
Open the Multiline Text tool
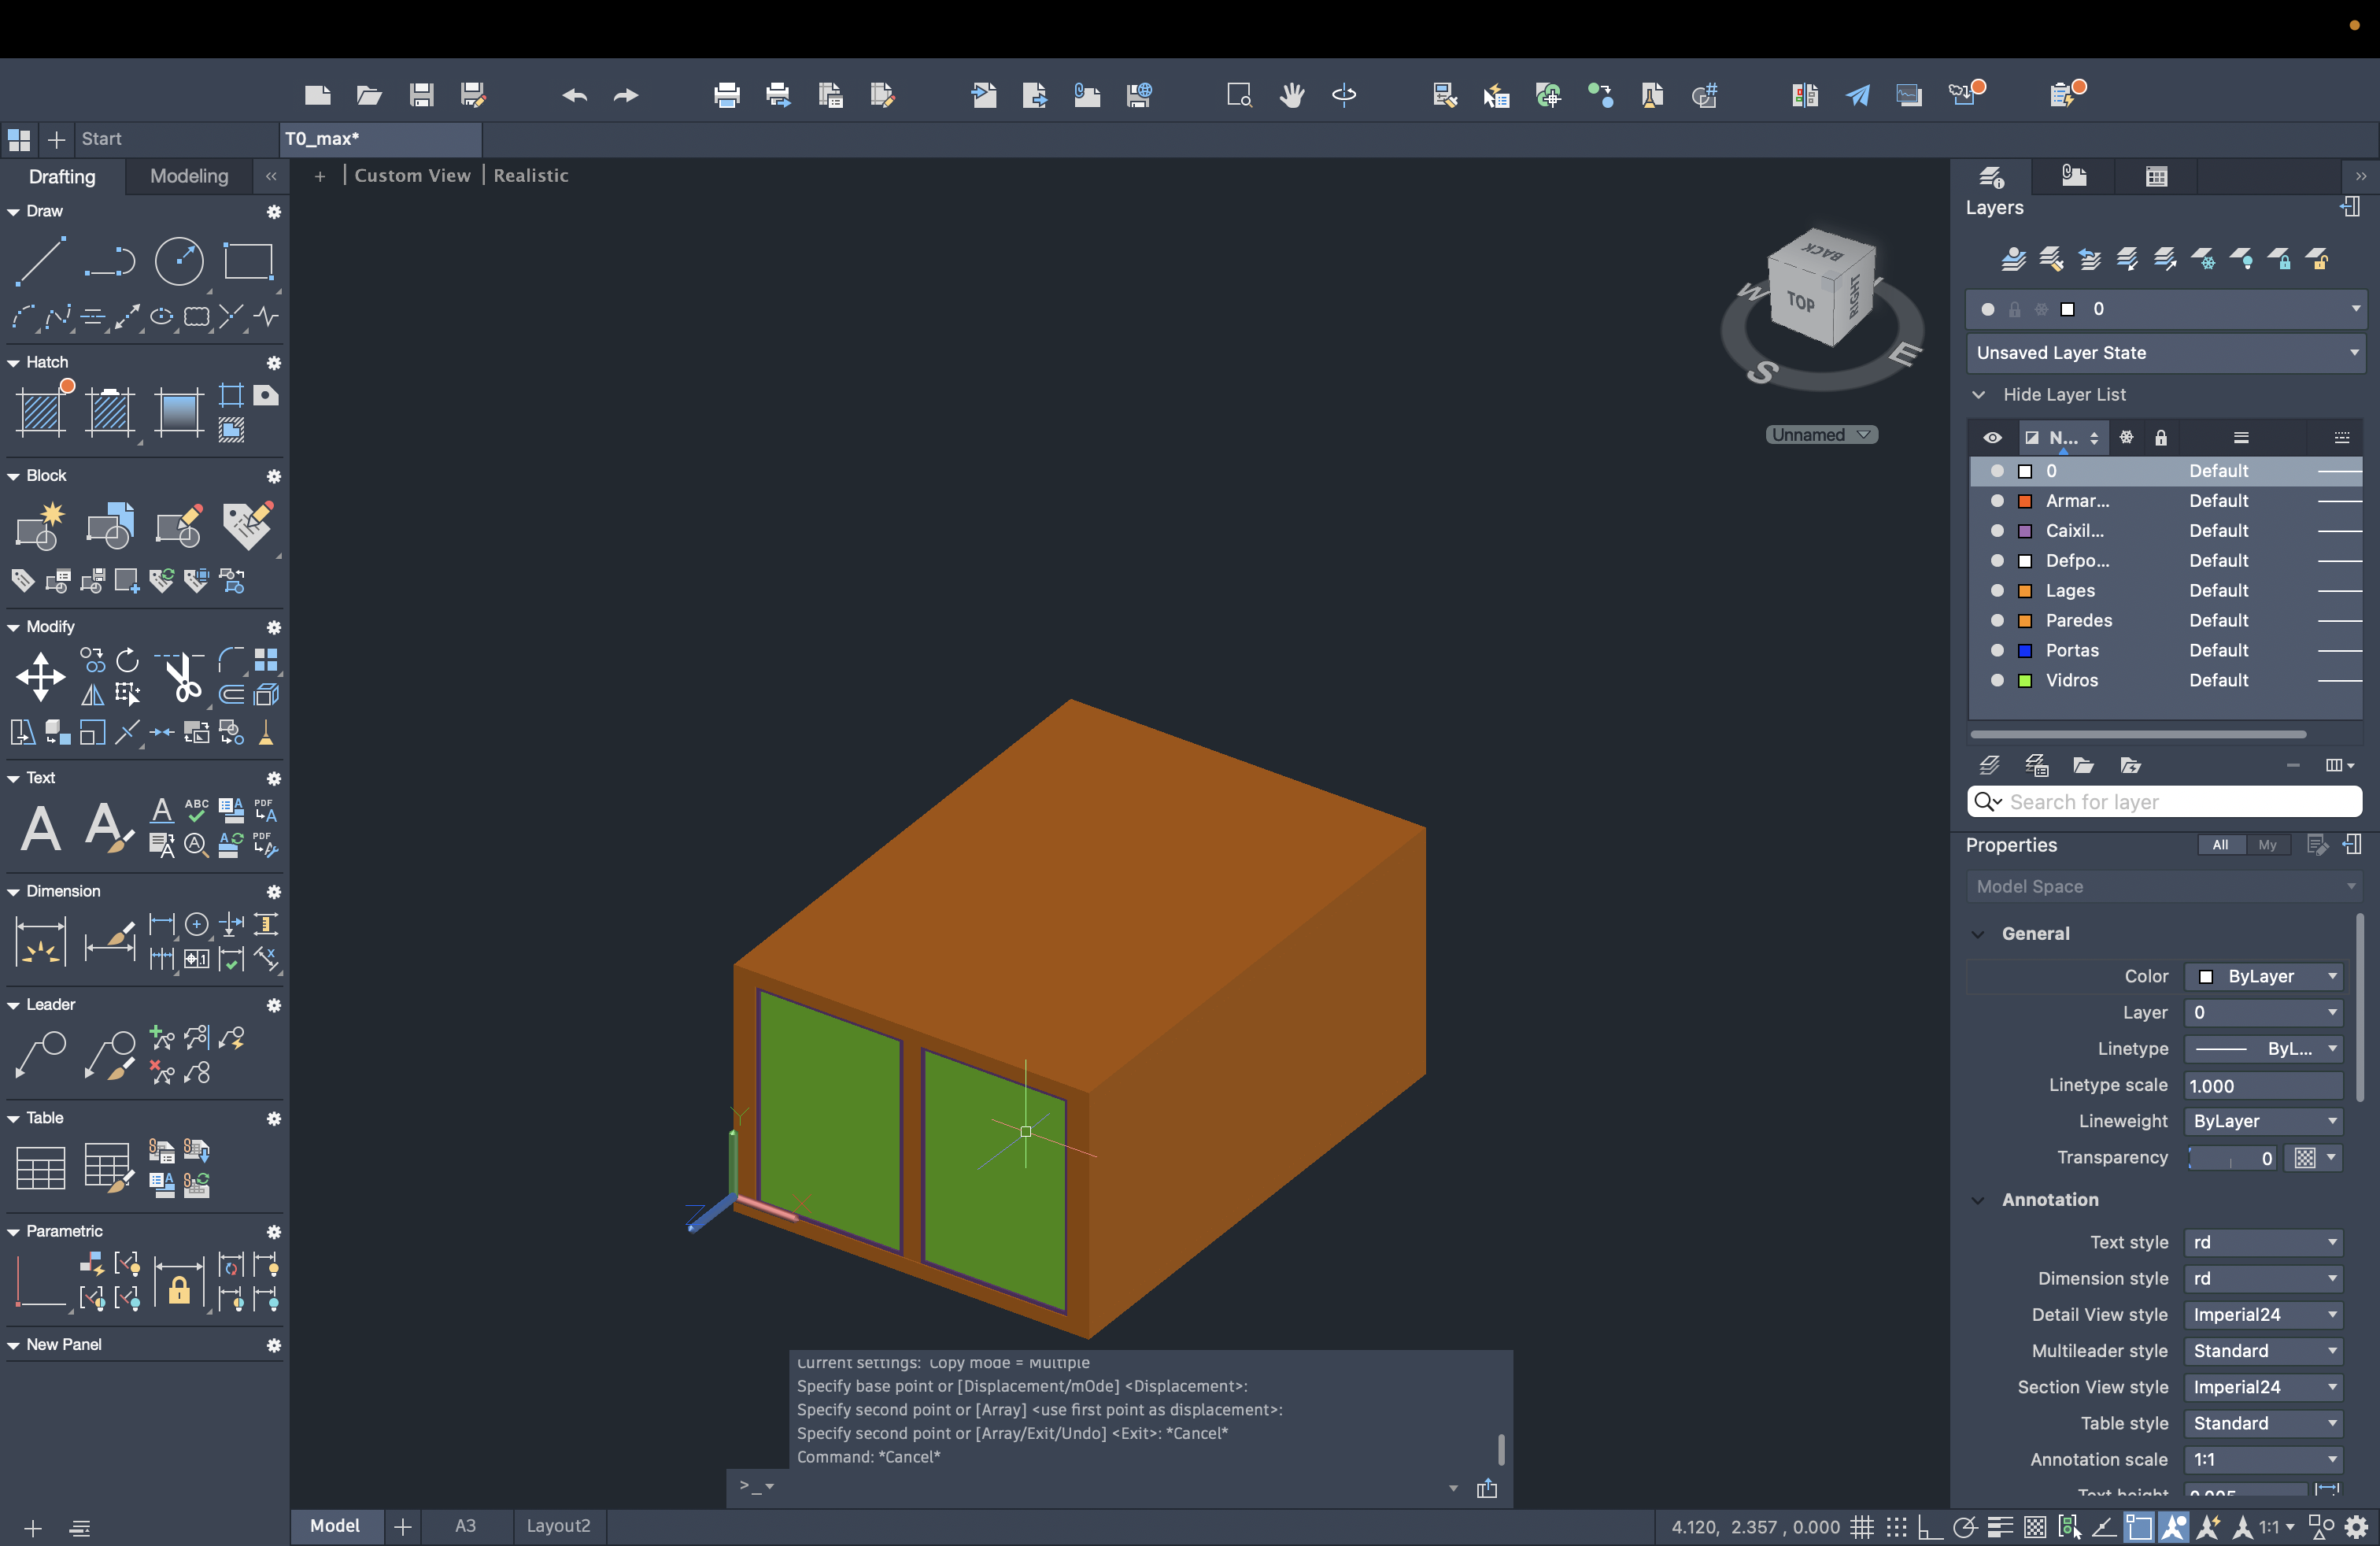pos(40,828)
